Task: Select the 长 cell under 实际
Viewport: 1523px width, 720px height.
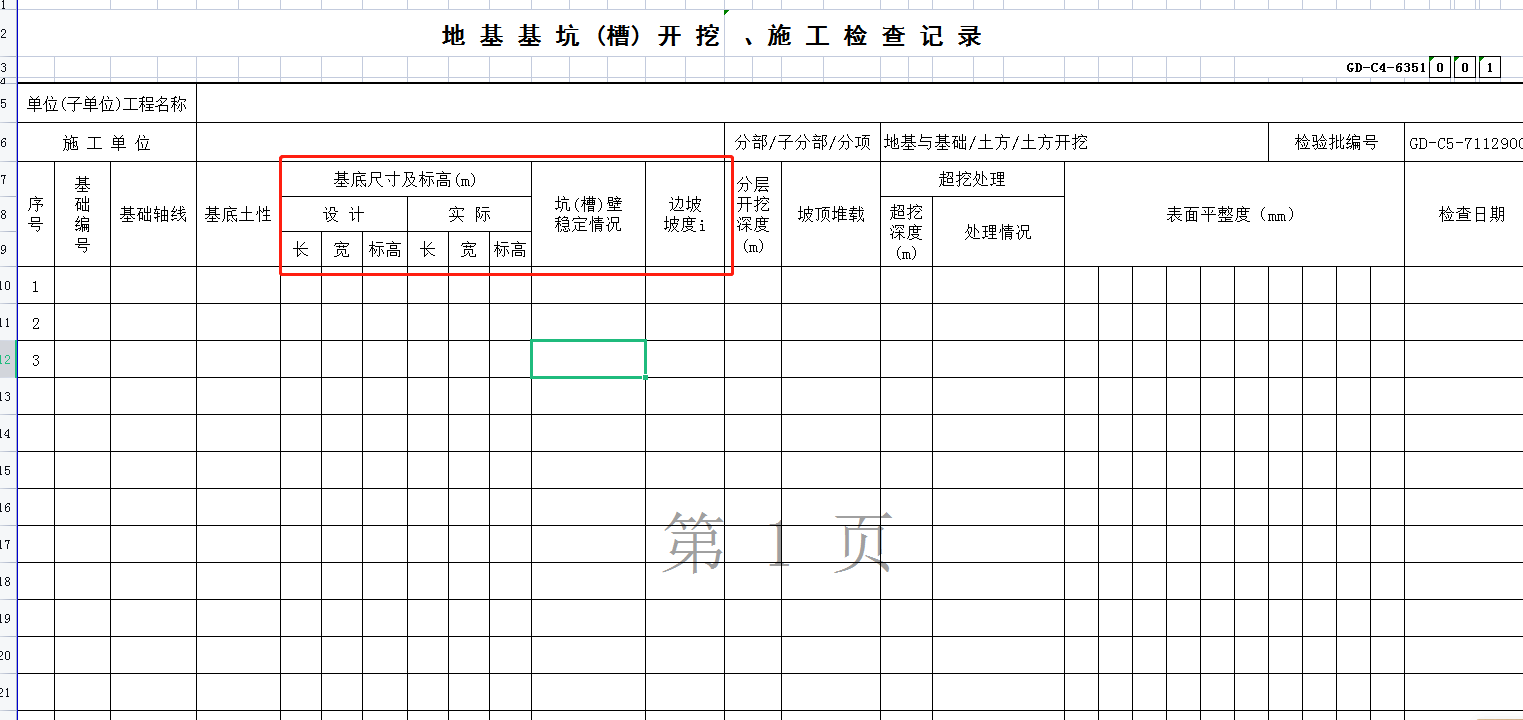Action: 428,250
